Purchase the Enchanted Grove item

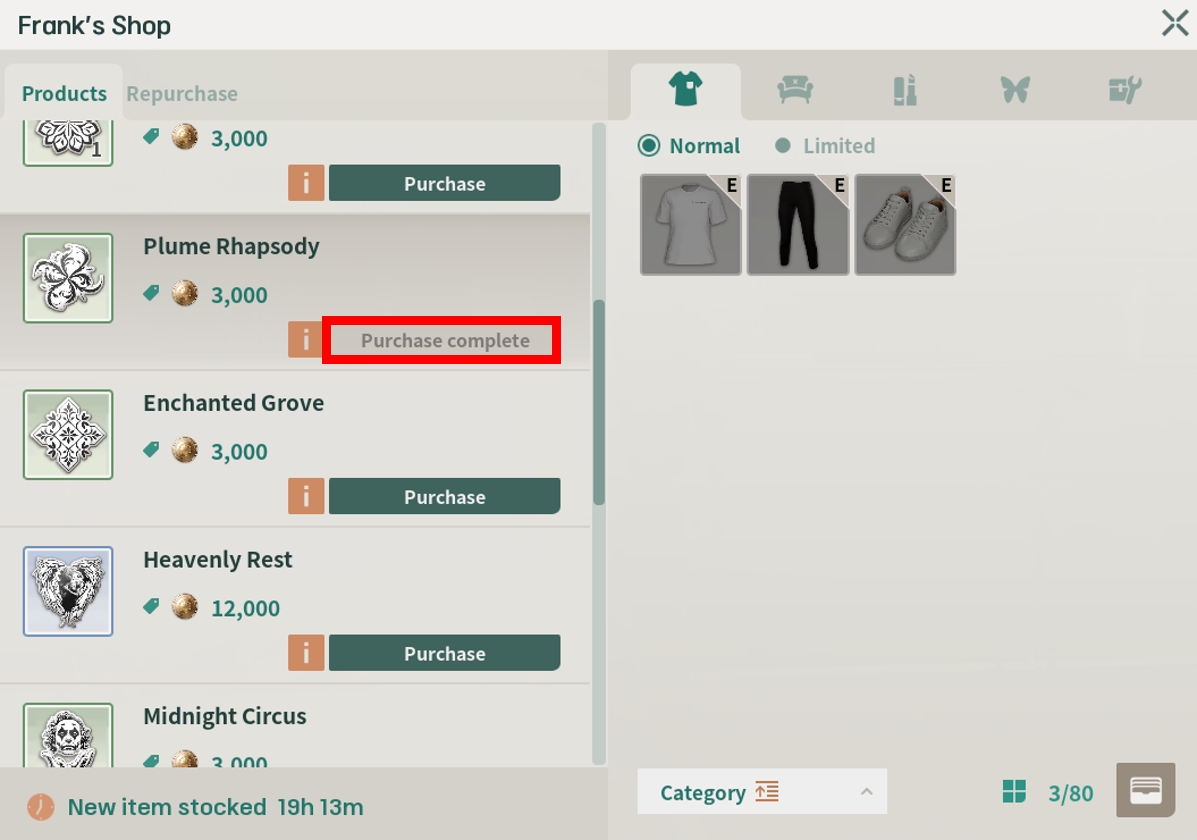[x=444, y=497]
